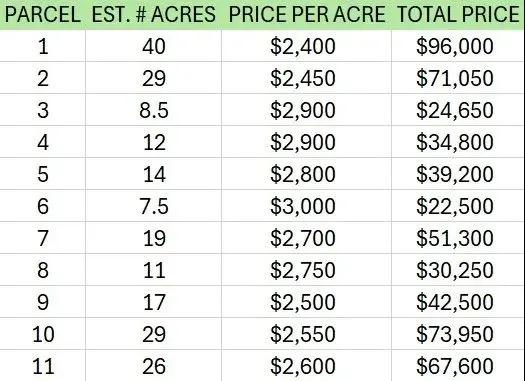
Task: Select the TOTAL PRICE header cell
Action: (458, 15)
